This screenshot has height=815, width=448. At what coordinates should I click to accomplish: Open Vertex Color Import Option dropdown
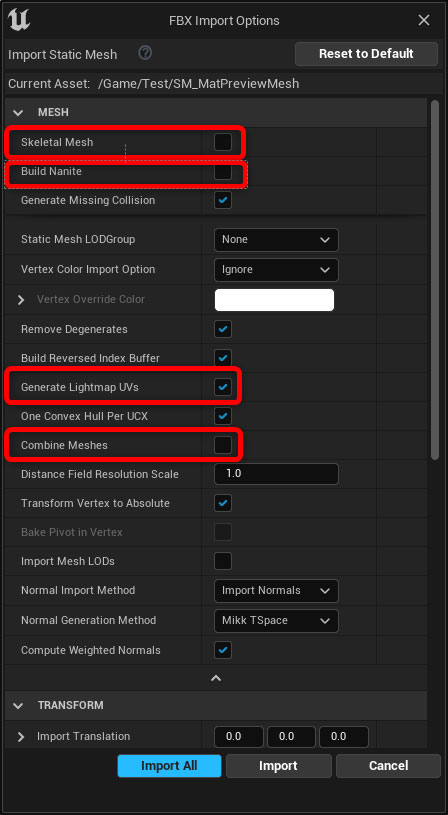tap(276, 270)
